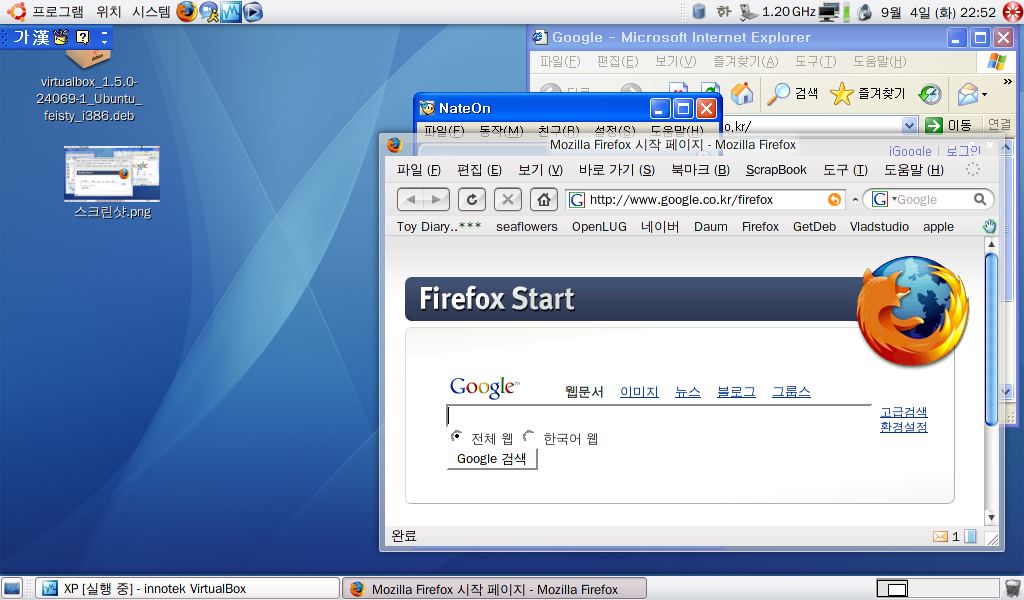Click the small arrow beside the Firefox URL bar
The image size is (1024, 600).
pos(855,200)
